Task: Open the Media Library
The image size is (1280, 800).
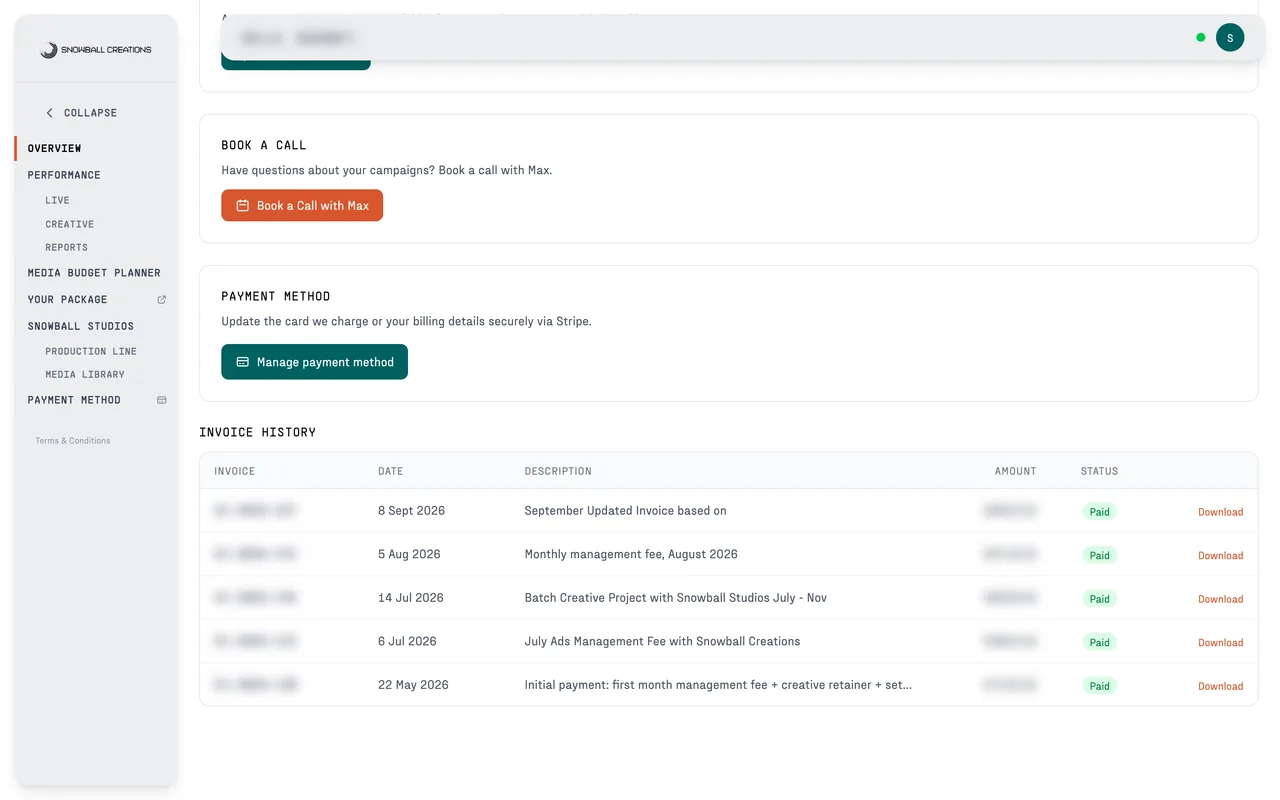Action: (84, 374)
